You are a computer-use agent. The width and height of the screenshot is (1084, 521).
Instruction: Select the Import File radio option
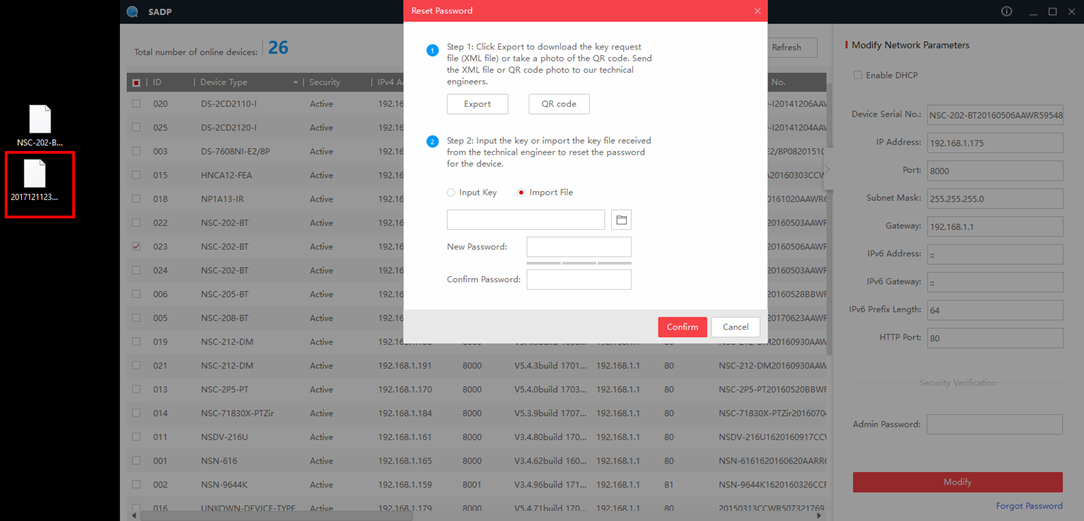(x=521, y=192)
